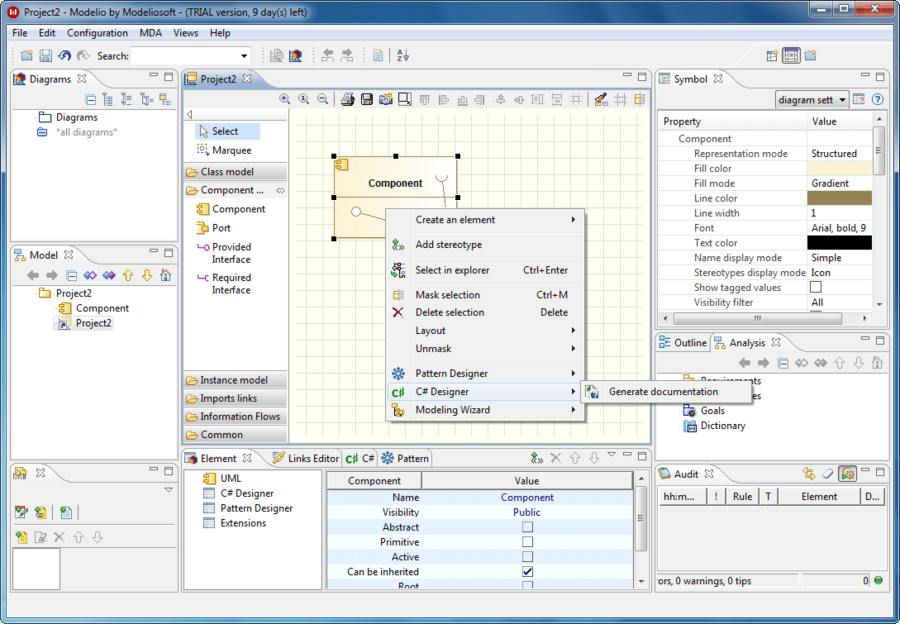Viewport: 900px width, 624px height.
Task: Click the Dictionary item in Analysis tree
Action: pos(715,425)
